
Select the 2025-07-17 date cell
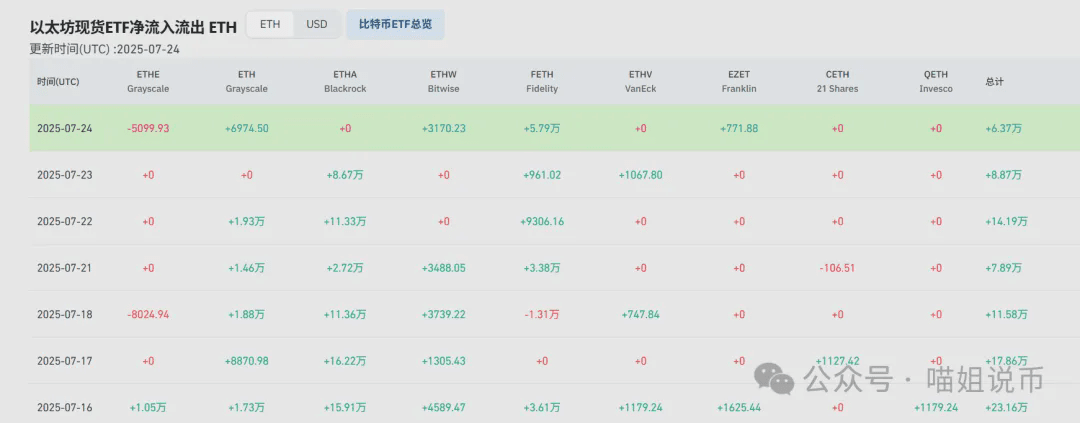pos(65,361)
